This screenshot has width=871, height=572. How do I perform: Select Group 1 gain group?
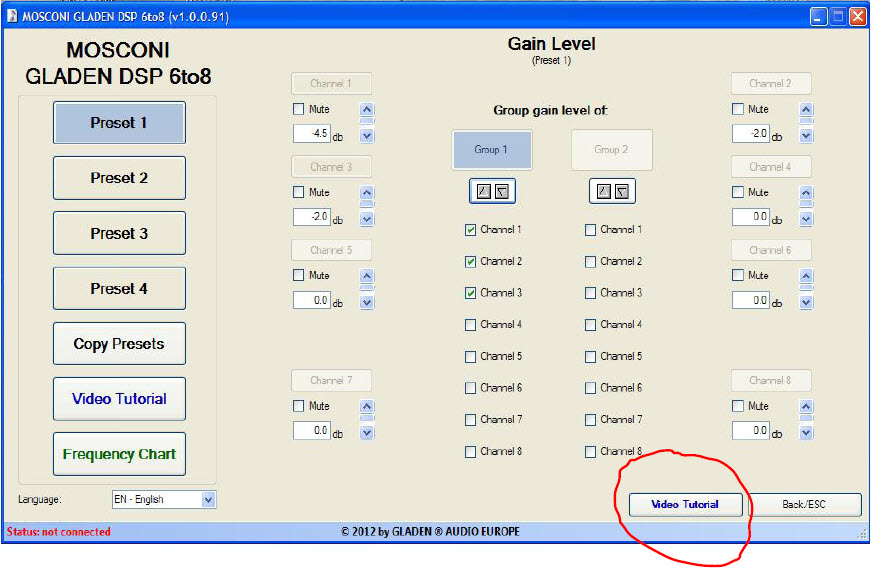pyautogui.click(x=492, y=150)
